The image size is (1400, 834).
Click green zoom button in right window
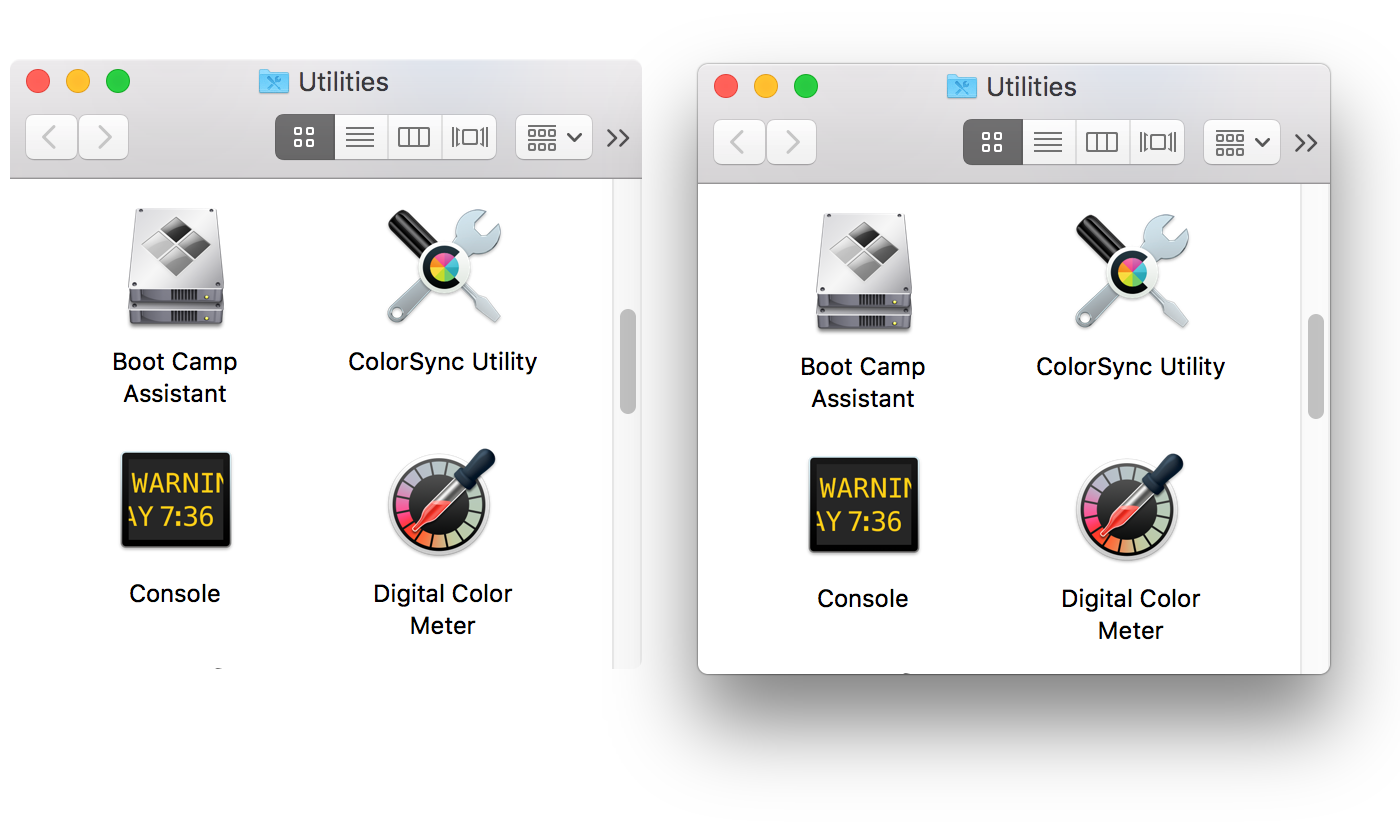[806, 86]
